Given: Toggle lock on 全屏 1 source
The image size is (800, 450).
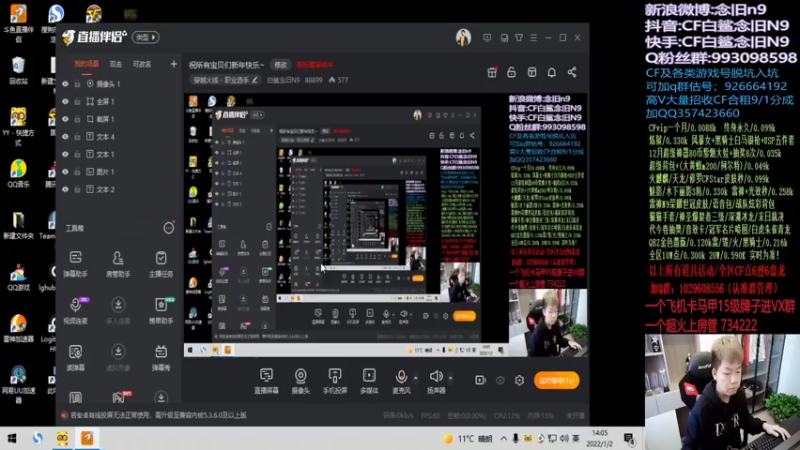Looking at the screenshot, I should pyautogui.click(x=77, y=102).
